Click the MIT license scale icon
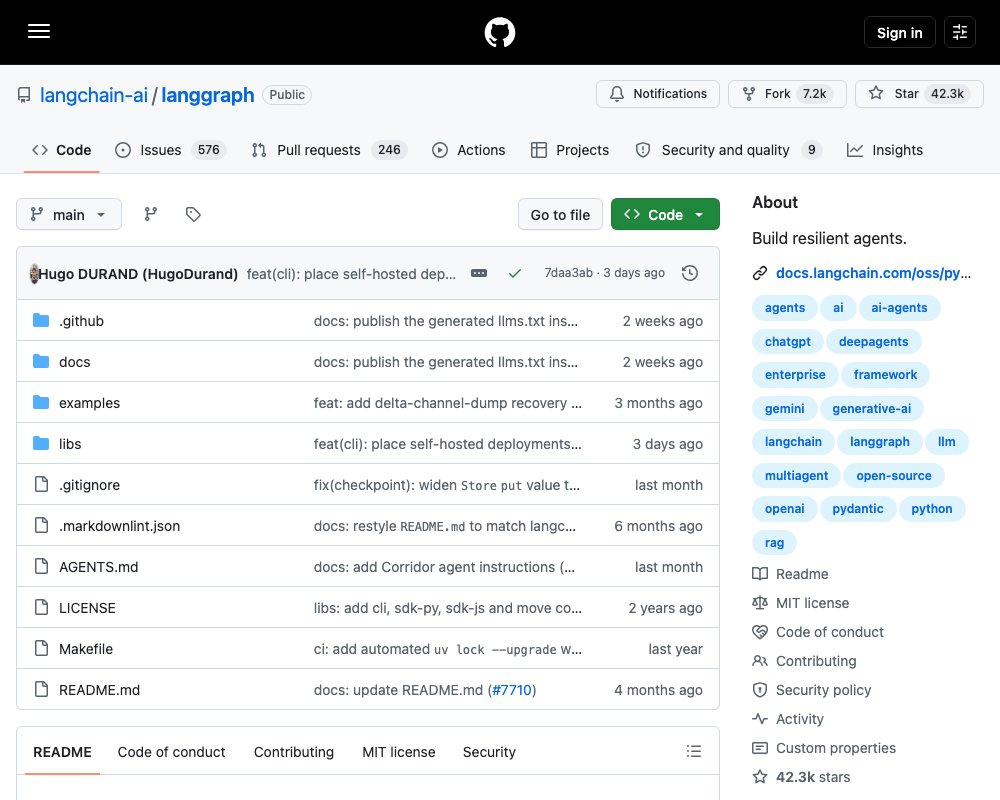This screenshot has width=1000, height=800. pyautogui.click(x=760, y=602)
